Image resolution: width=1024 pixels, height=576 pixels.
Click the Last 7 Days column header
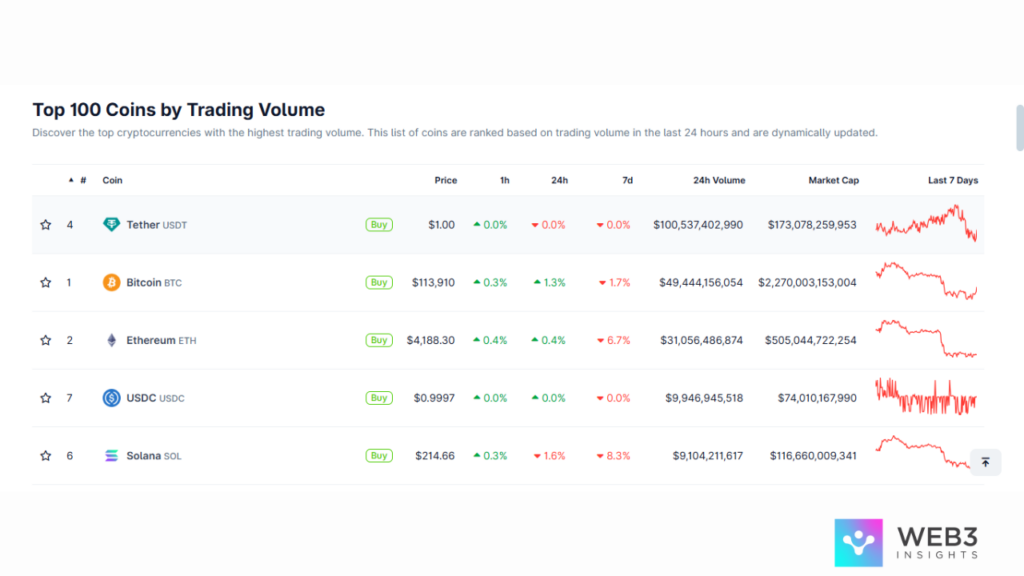tap(953, 180)
